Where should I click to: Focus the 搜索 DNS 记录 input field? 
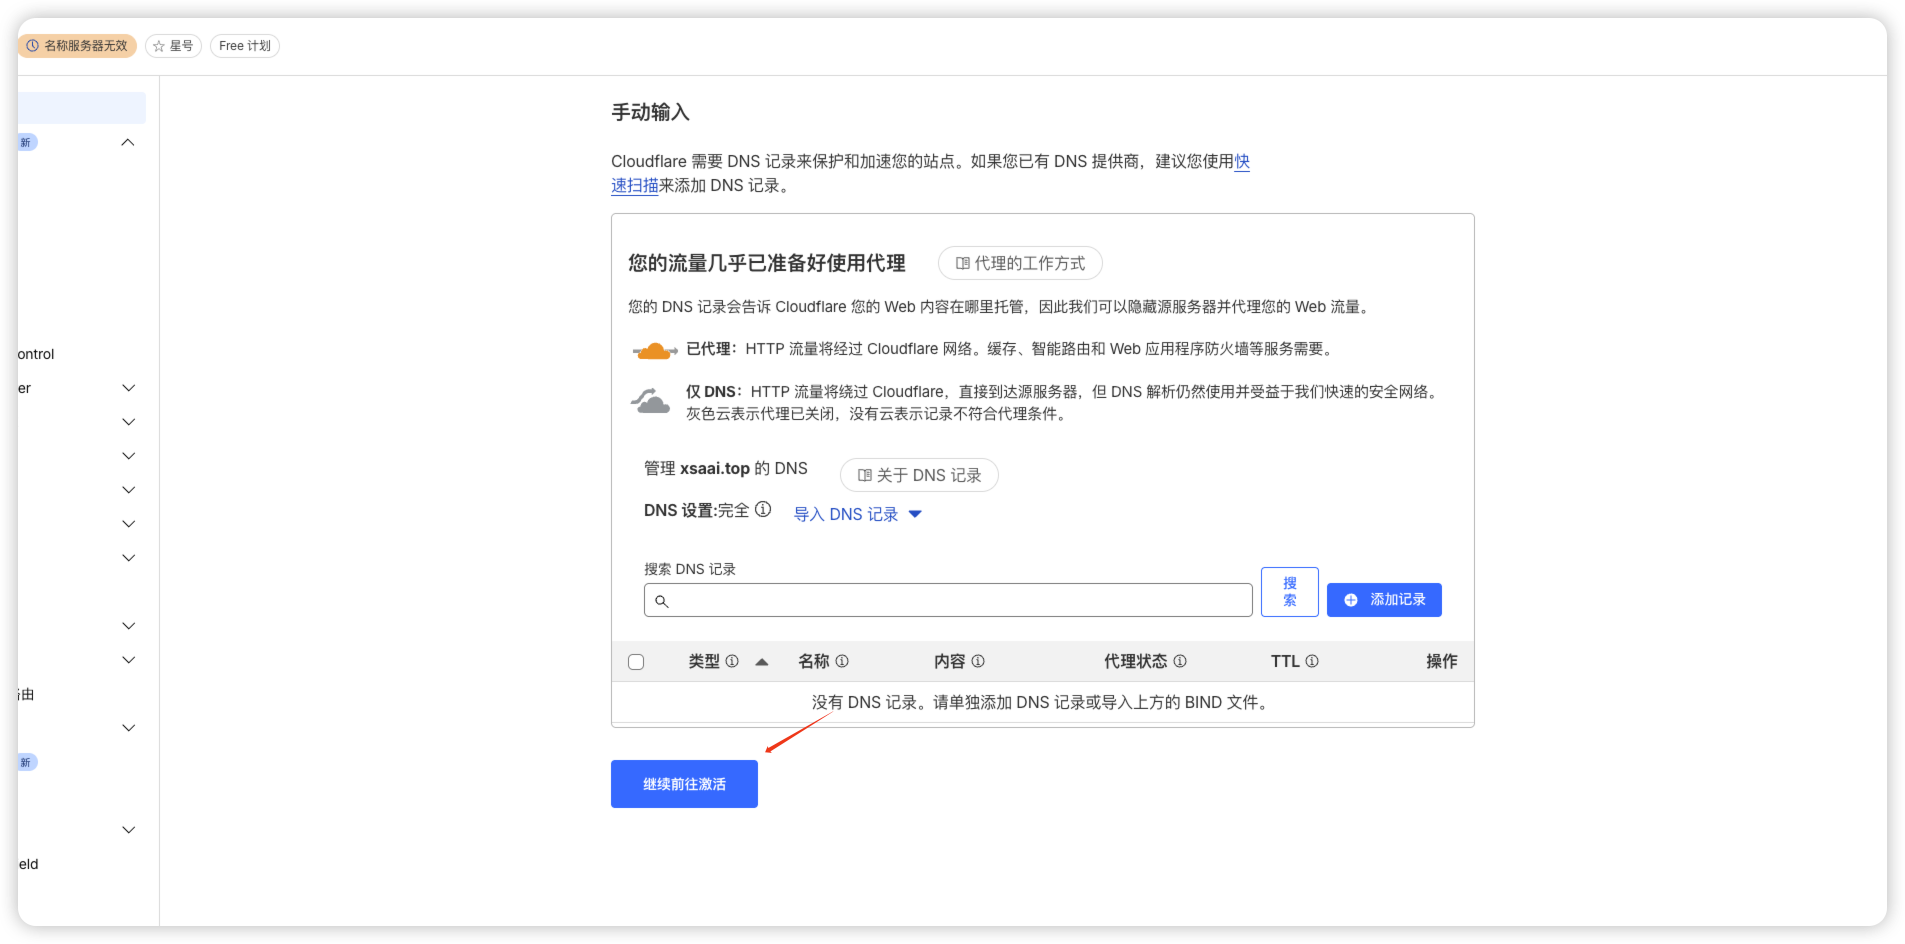click(948, 600)
